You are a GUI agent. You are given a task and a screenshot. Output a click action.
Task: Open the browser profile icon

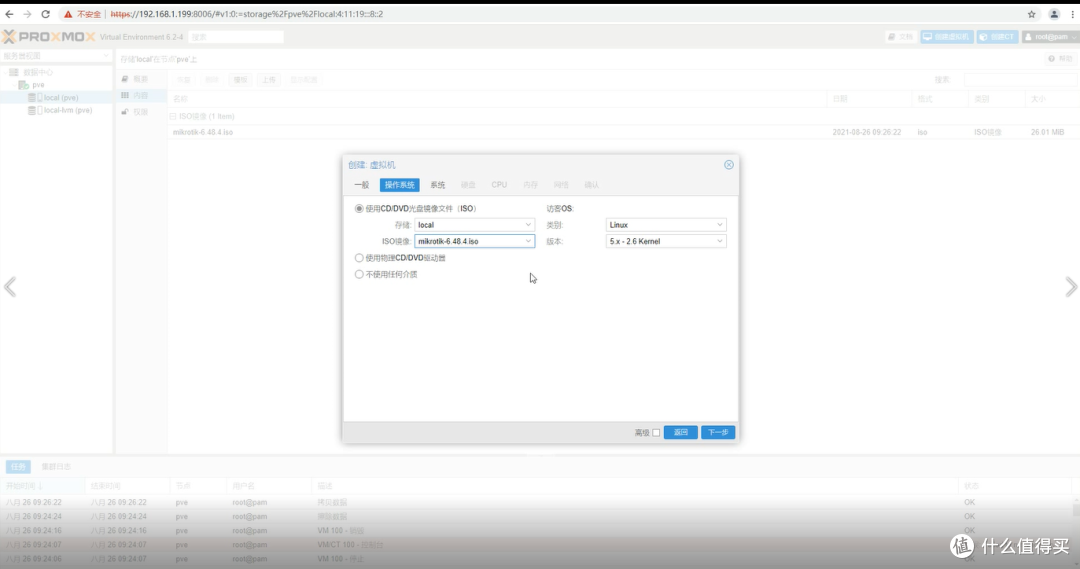[x=1054, y=14]
